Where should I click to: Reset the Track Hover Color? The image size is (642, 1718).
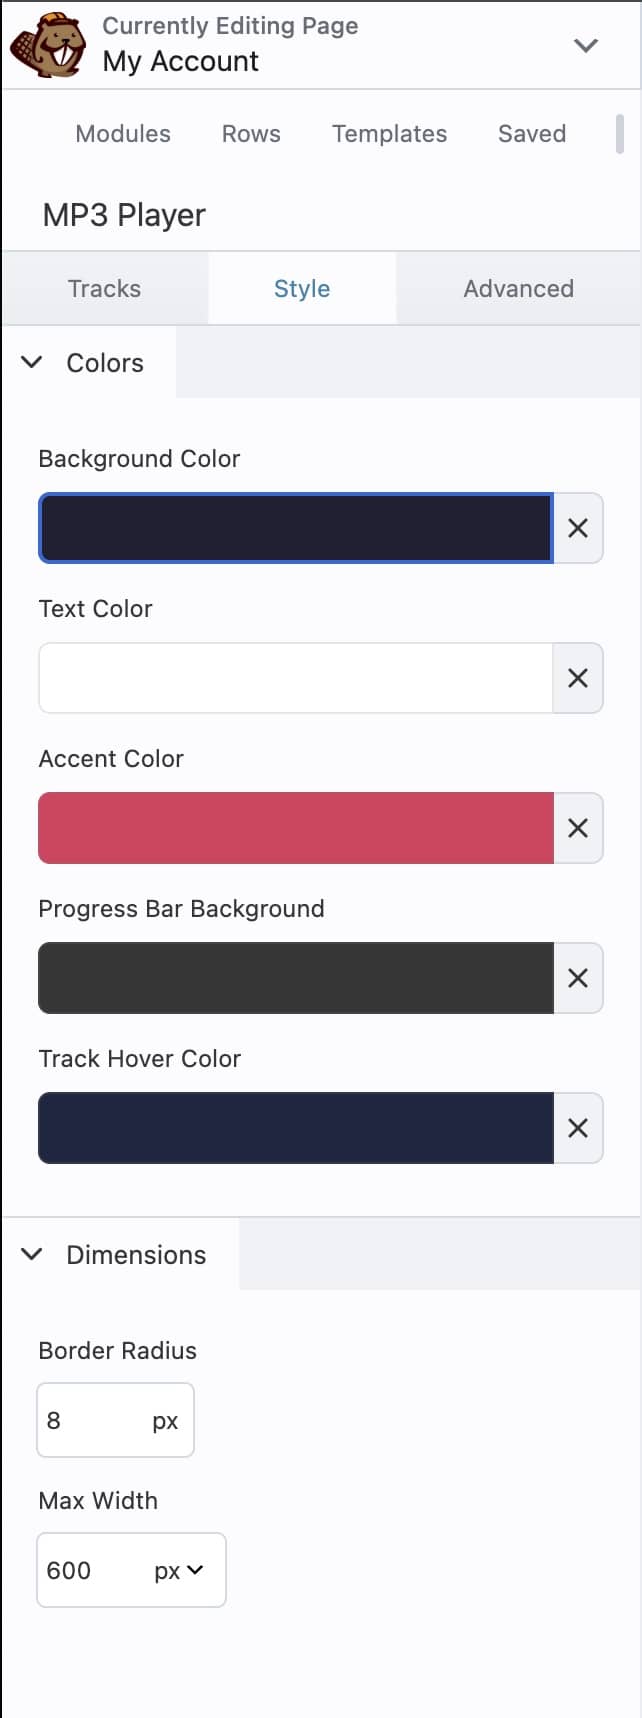point(578,1128)
